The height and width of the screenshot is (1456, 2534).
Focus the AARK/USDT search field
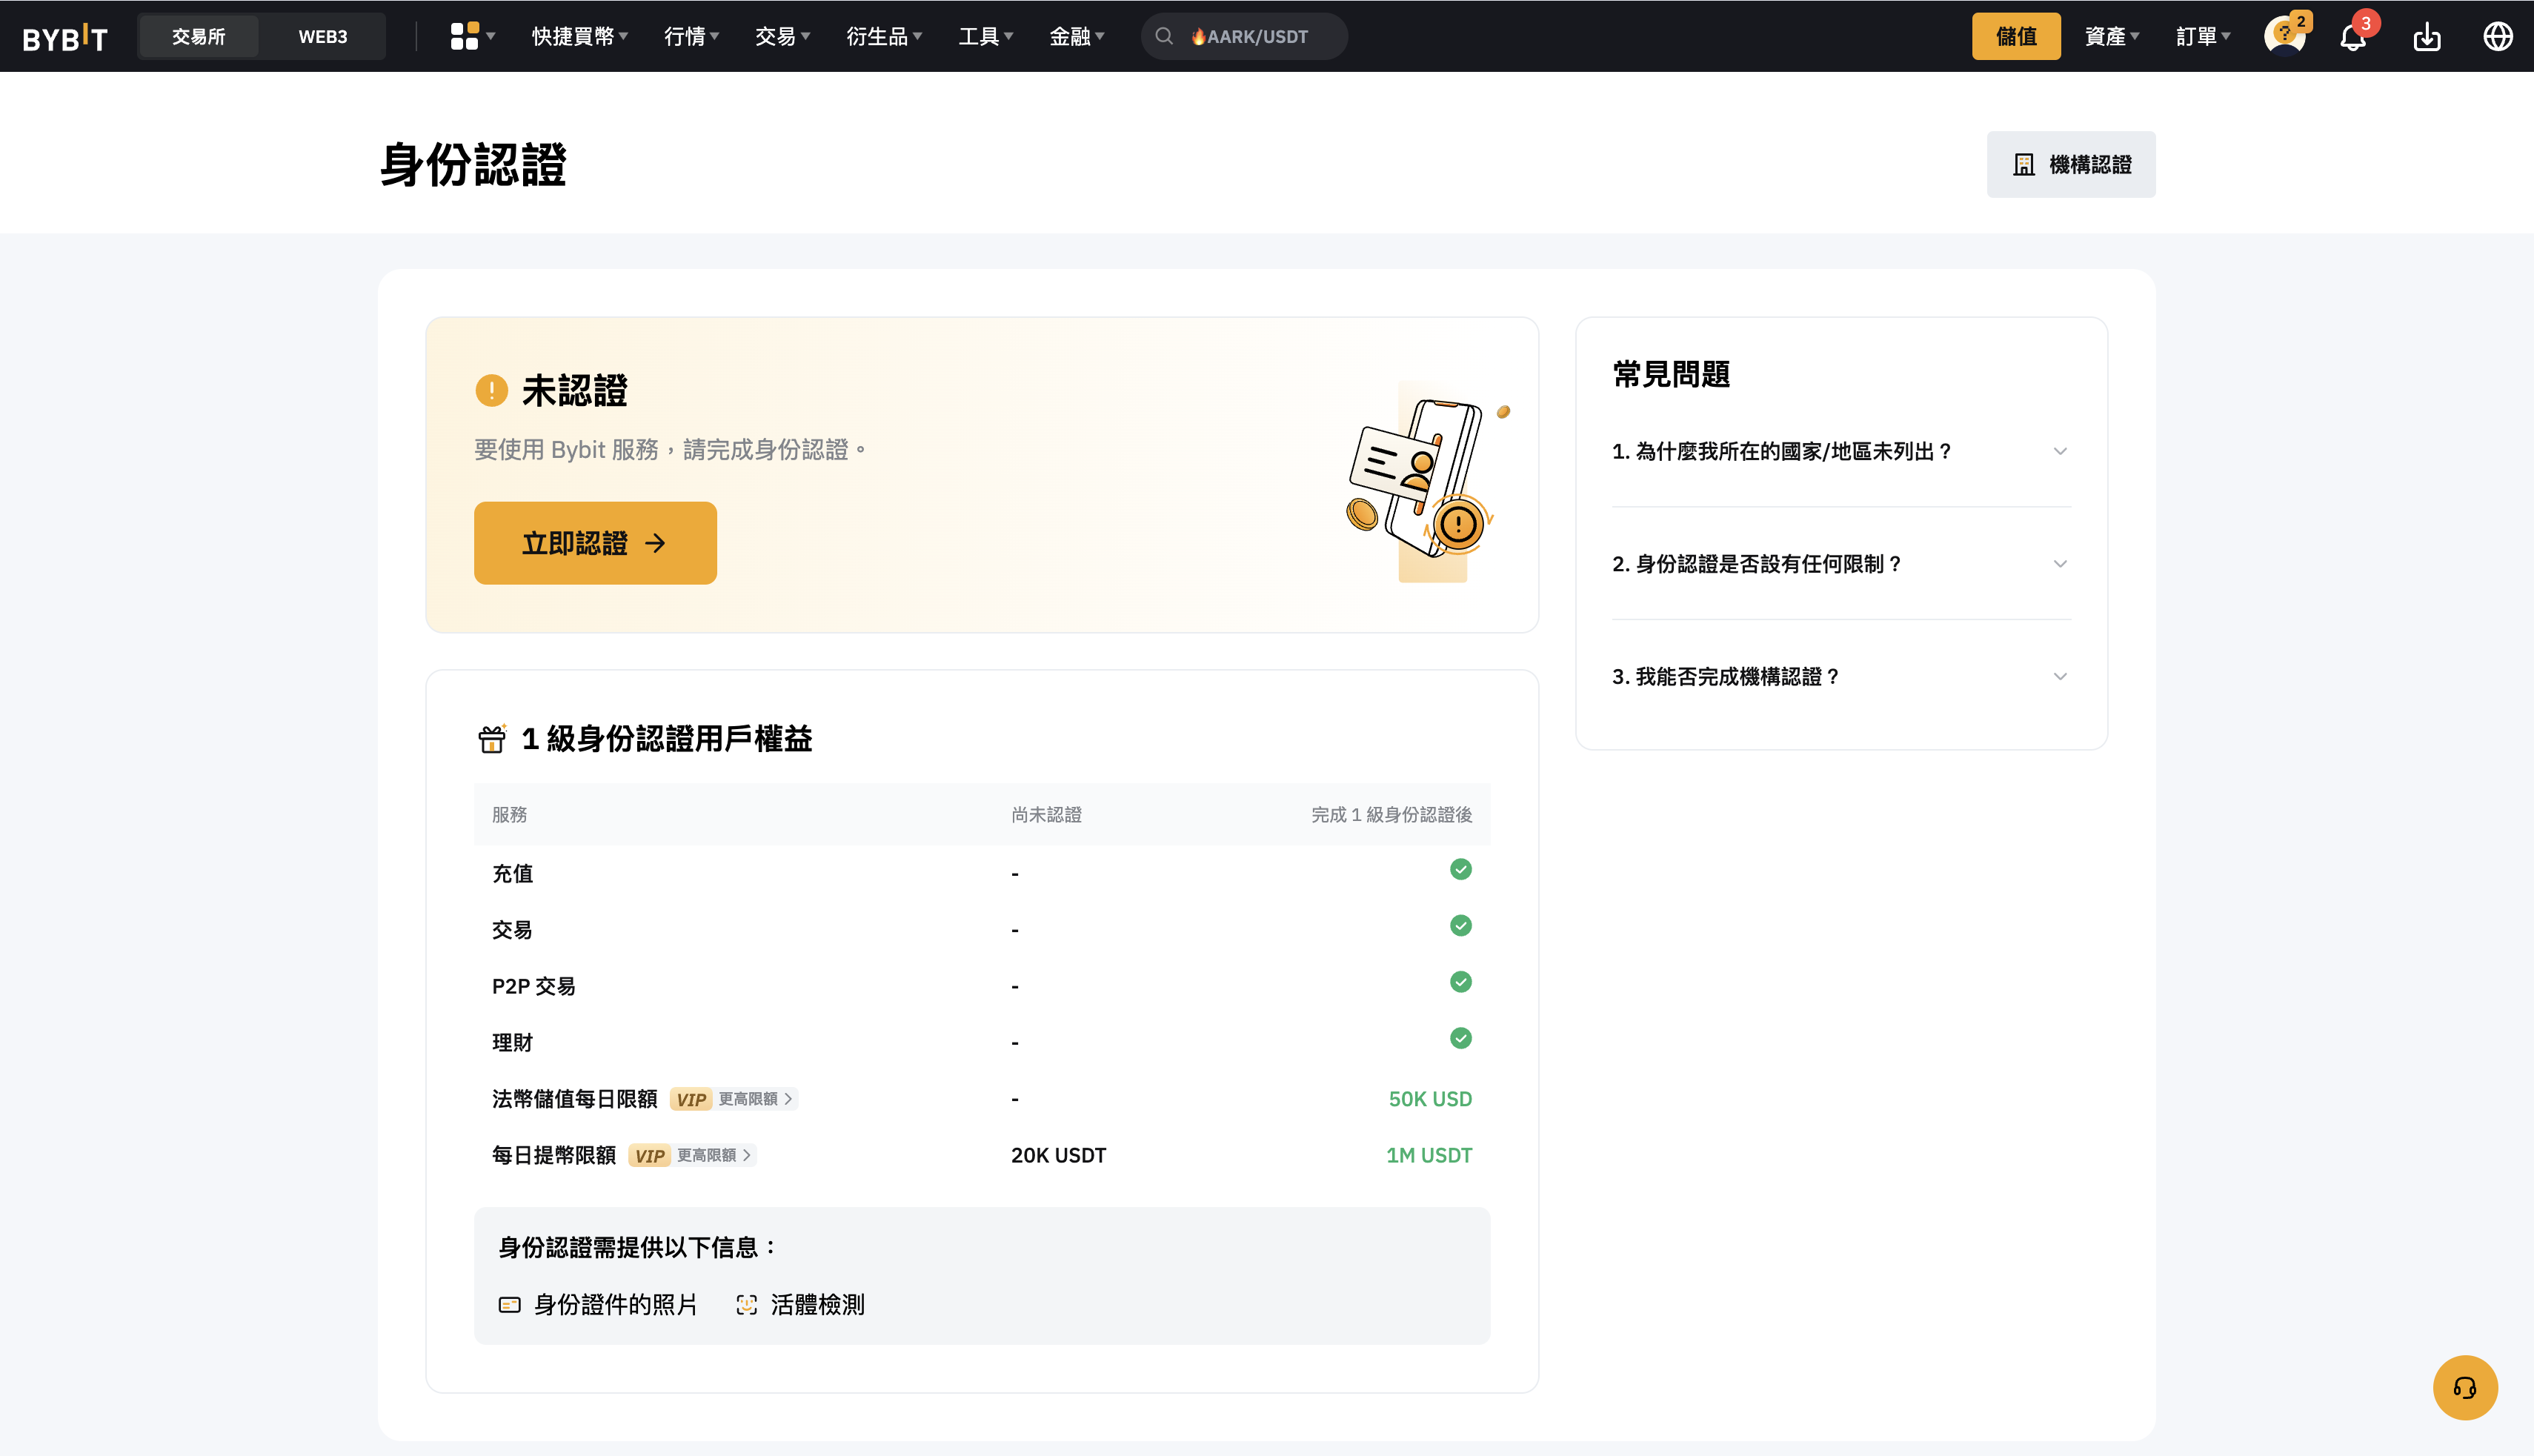click(1244, 36)
